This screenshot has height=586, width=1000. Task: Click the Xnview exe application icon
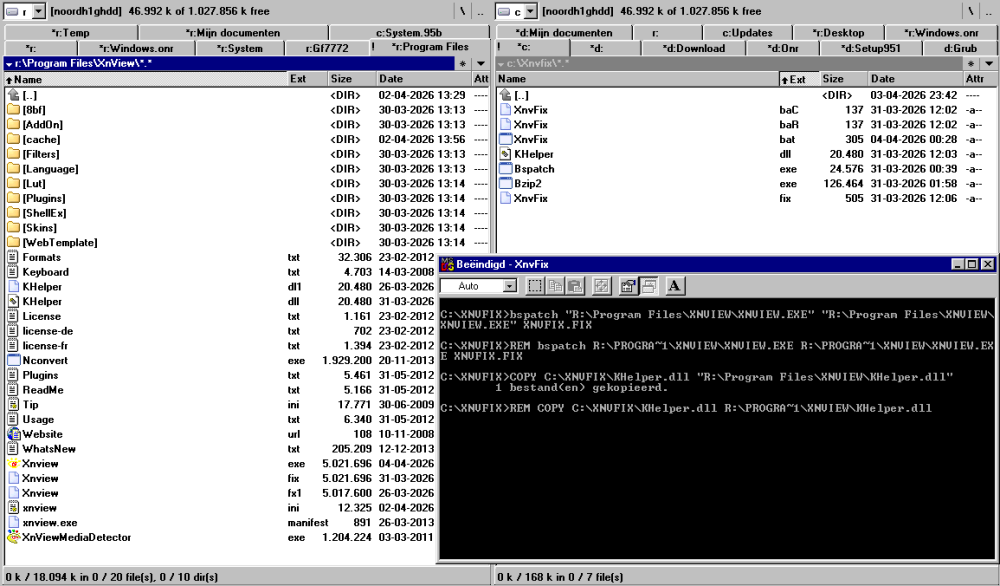coord(13,464)
